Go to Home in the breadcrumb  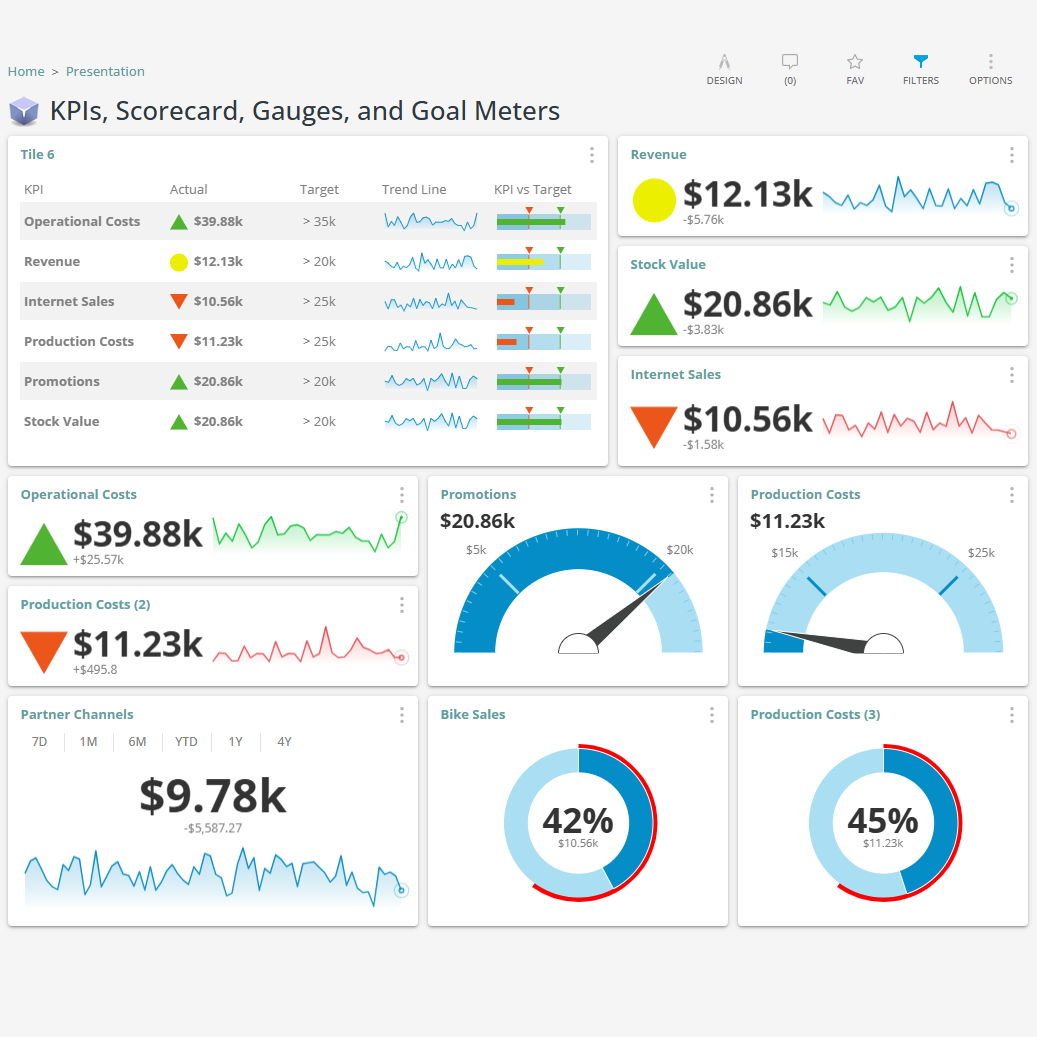(26, 72)
